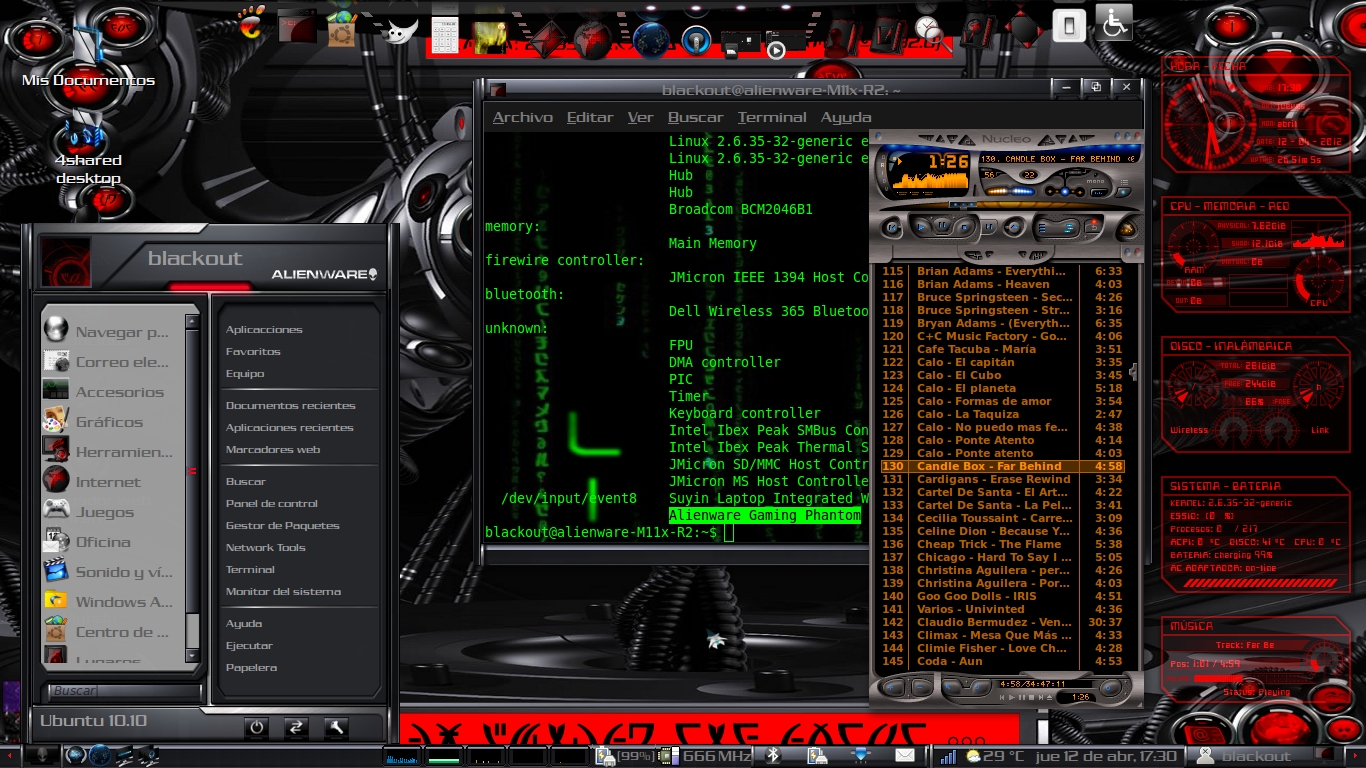Expand Accesorios category in start menu

coord(112,392)
